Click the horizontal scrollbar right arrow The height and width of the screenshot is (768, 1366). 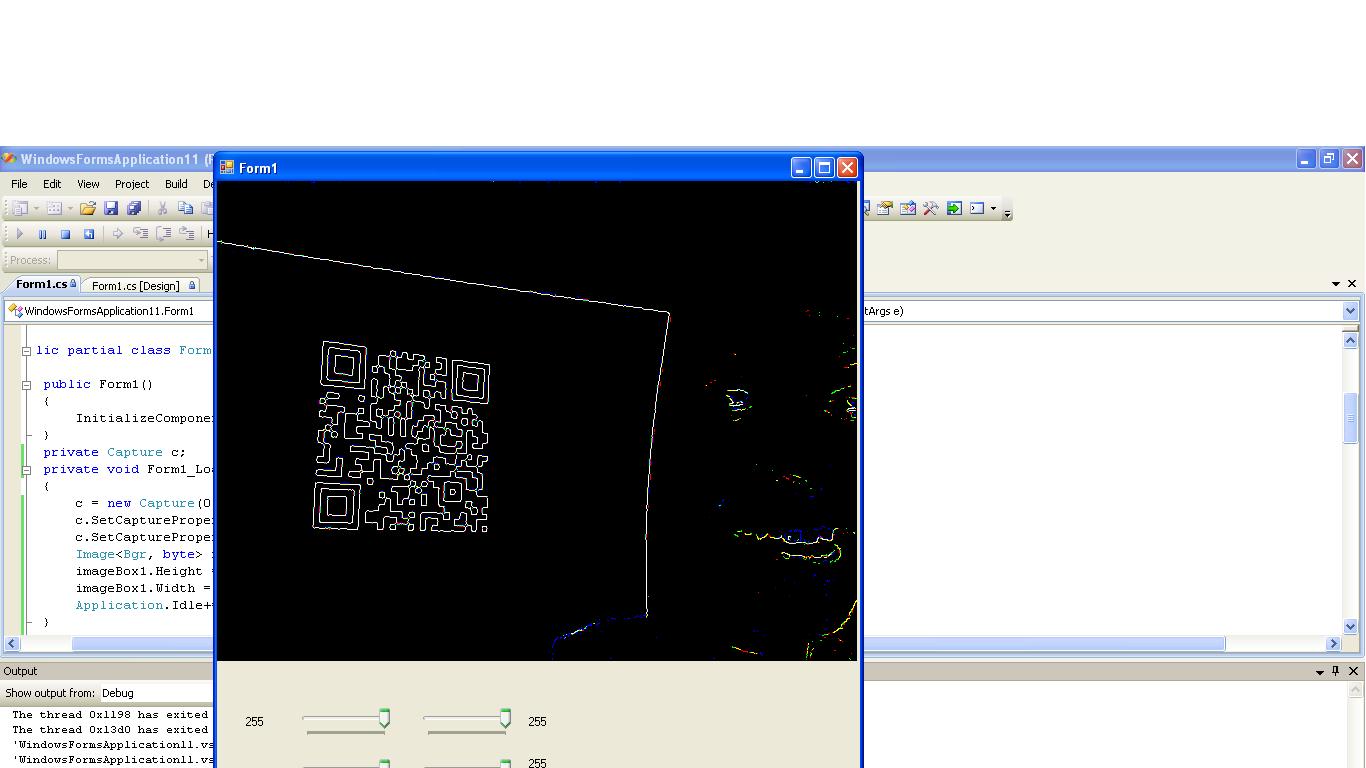1333,643
